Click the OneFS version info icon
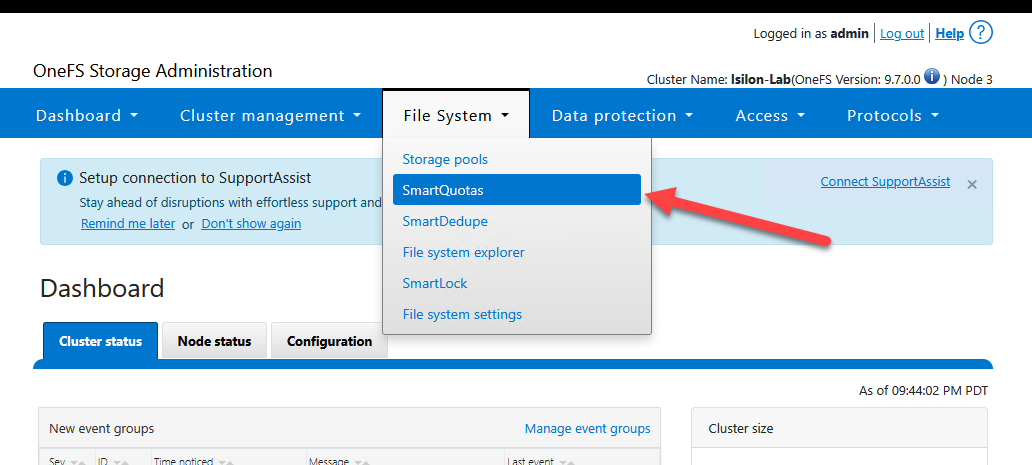This screenshot has height=465, width=1032. click(931, 77)
